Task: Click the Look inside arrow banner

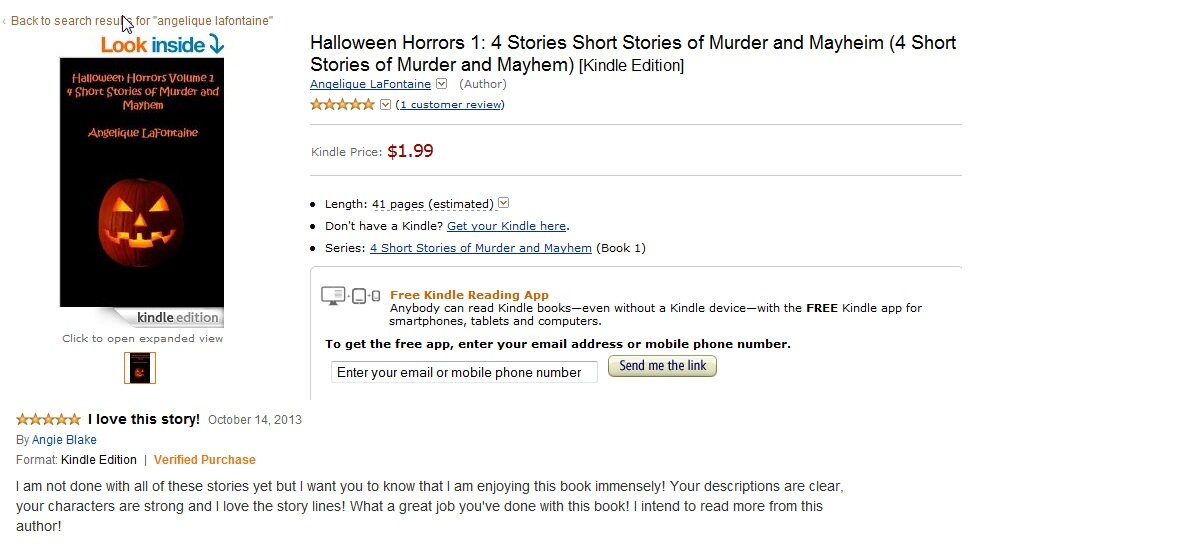Action: tap(163, 44)
